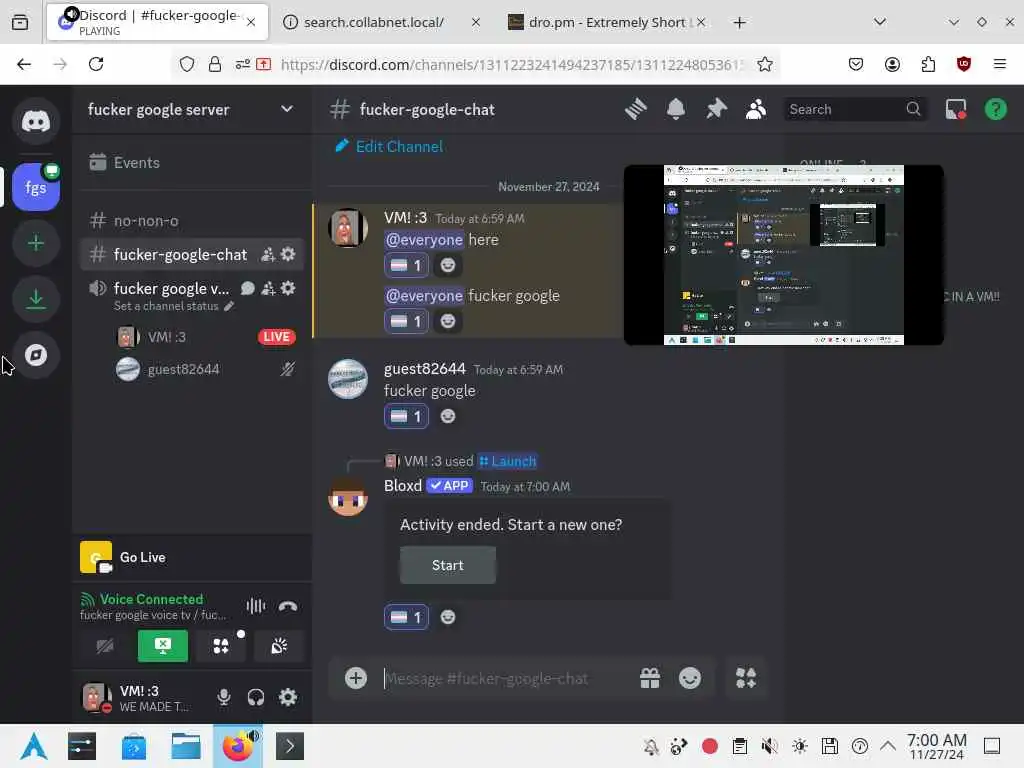Click Start button on Bloxd activity
Viewport: 1024px width, 768px height.
click(447, 565)
